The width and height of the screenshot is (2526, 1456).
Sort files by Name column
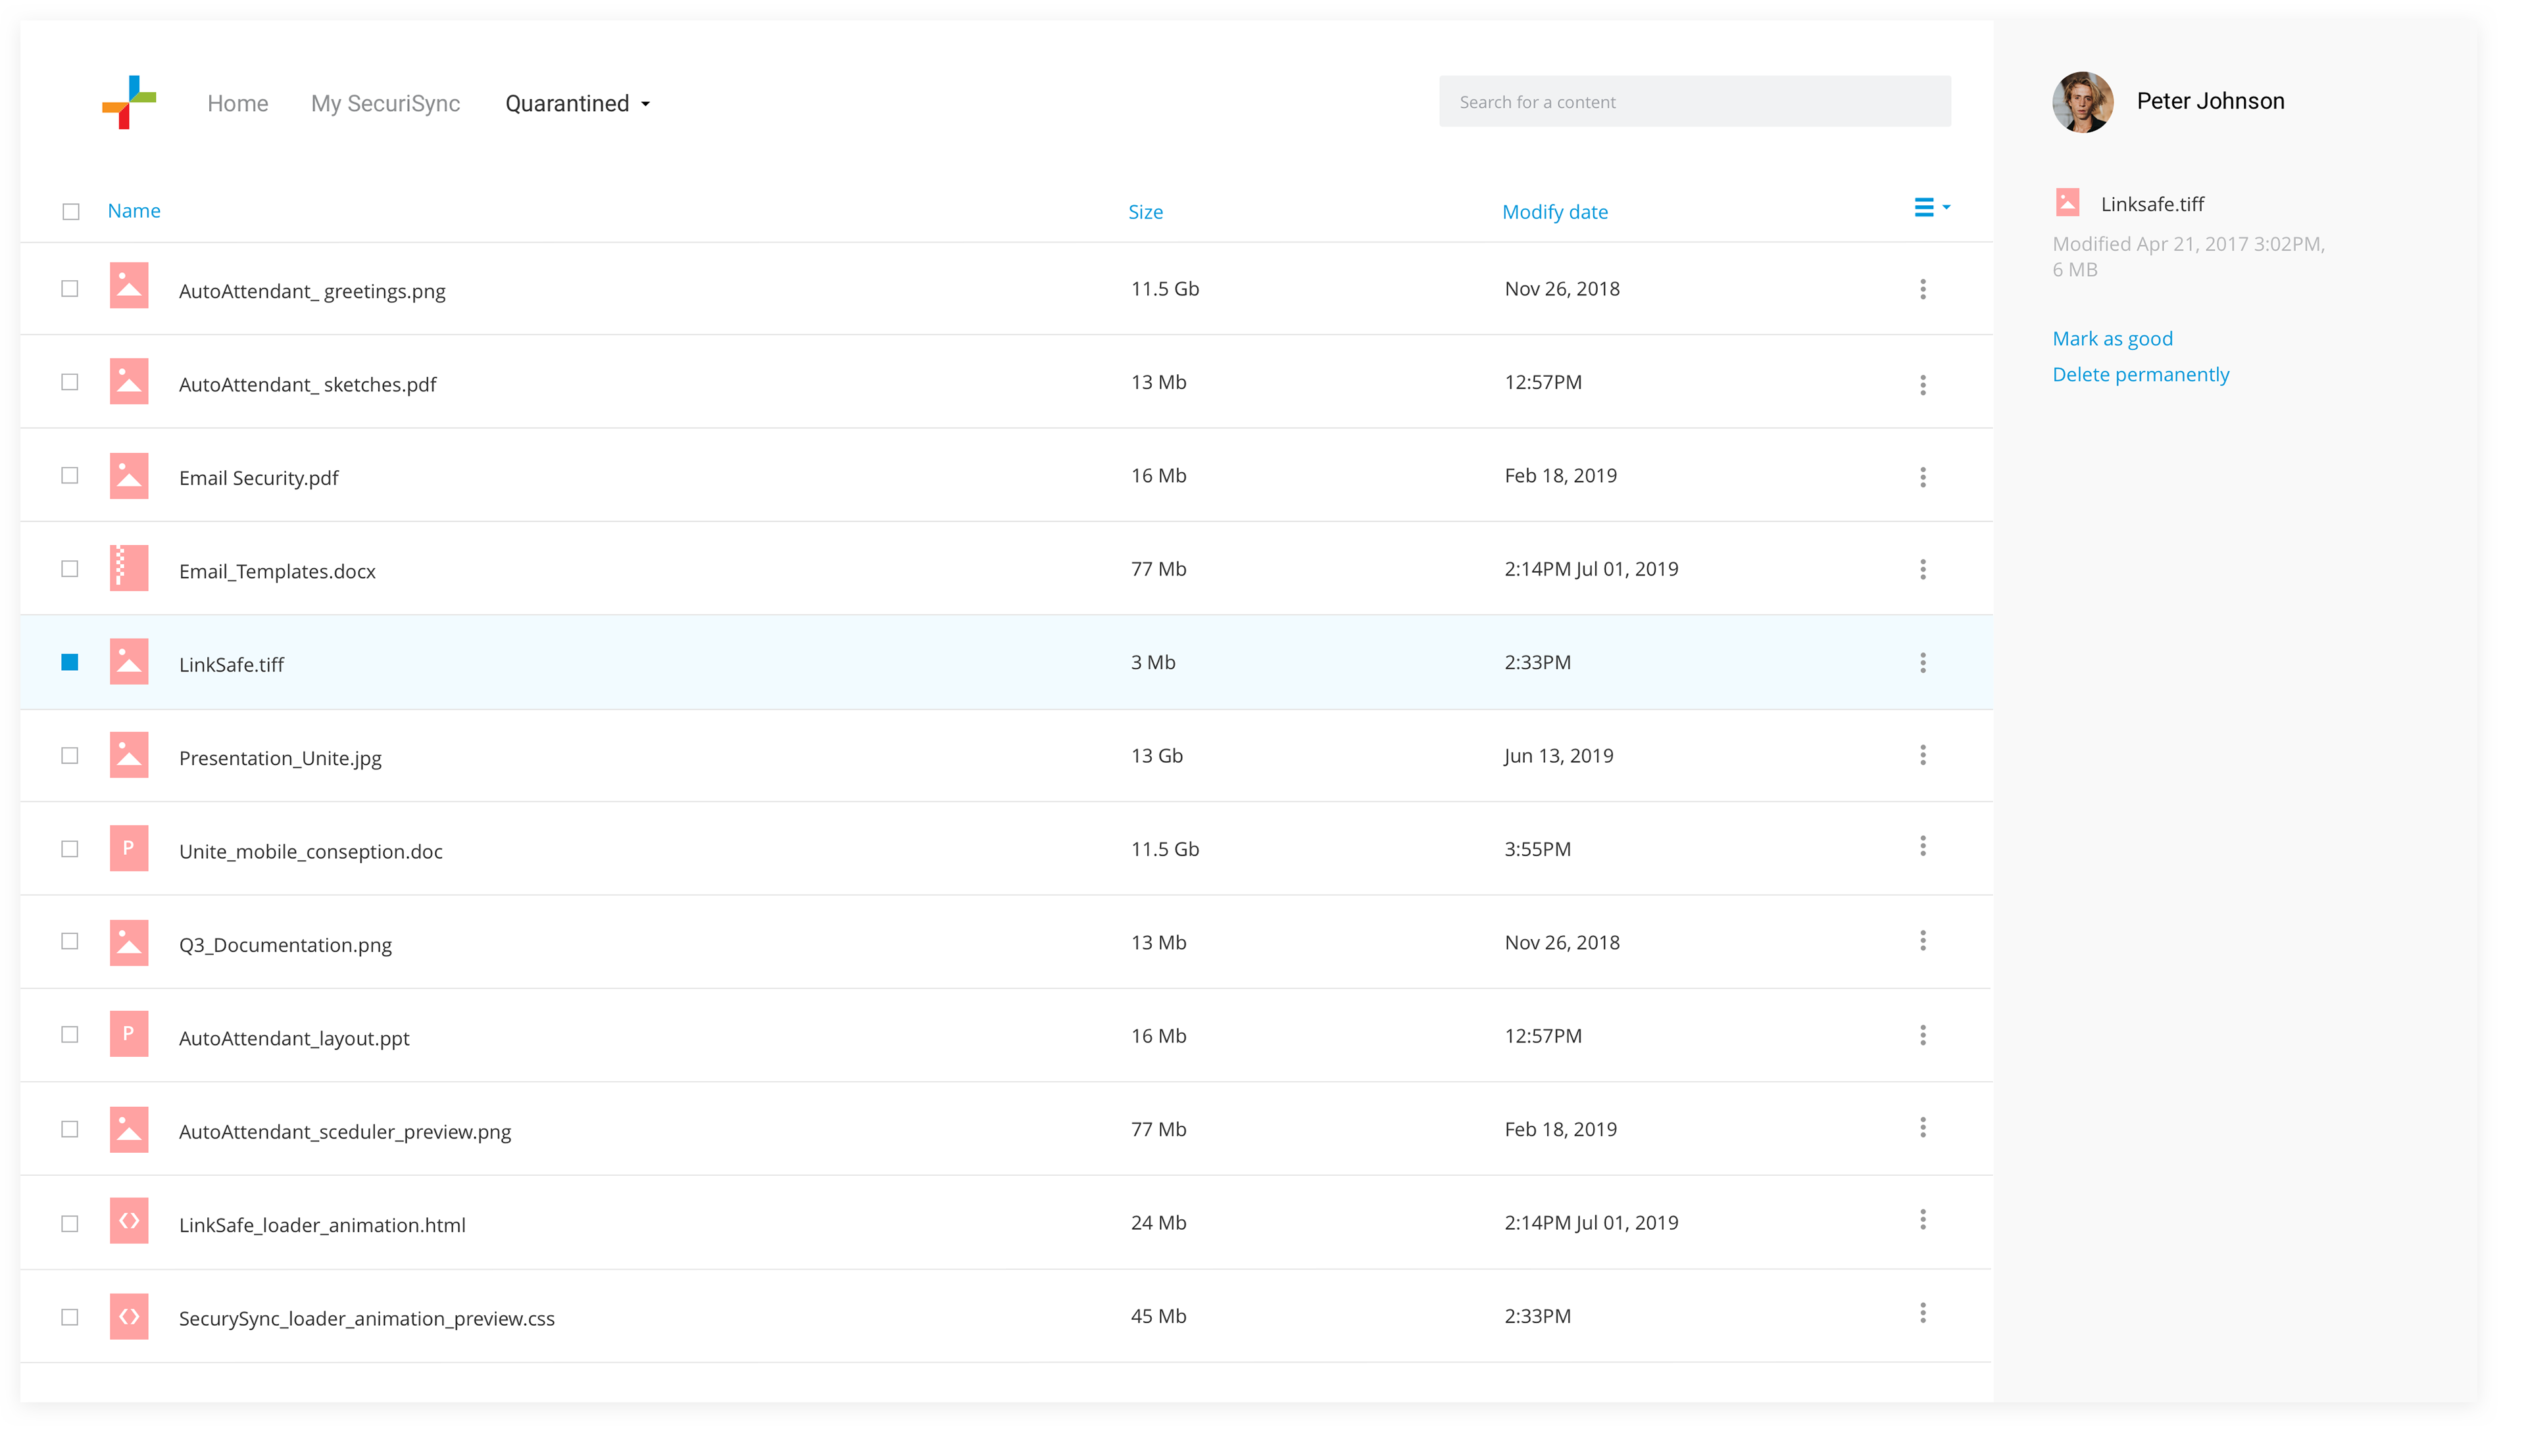(134, 210)
